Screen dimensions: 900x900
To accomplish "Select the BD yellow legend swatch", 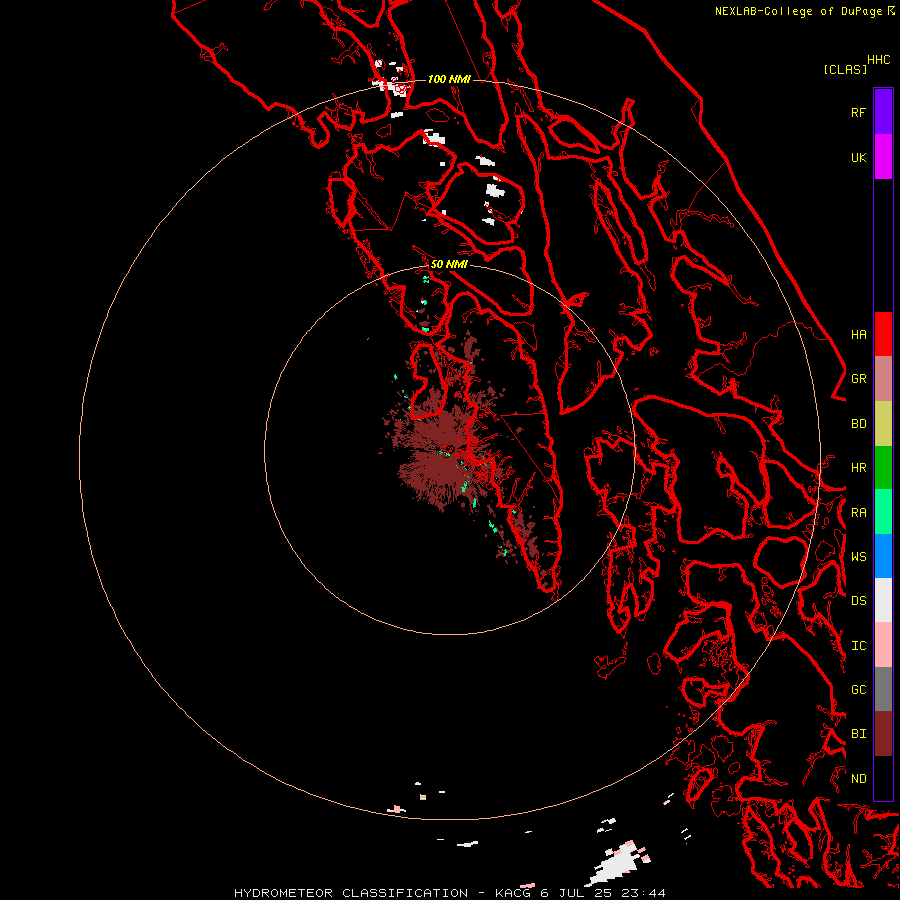I will [883, 424].
